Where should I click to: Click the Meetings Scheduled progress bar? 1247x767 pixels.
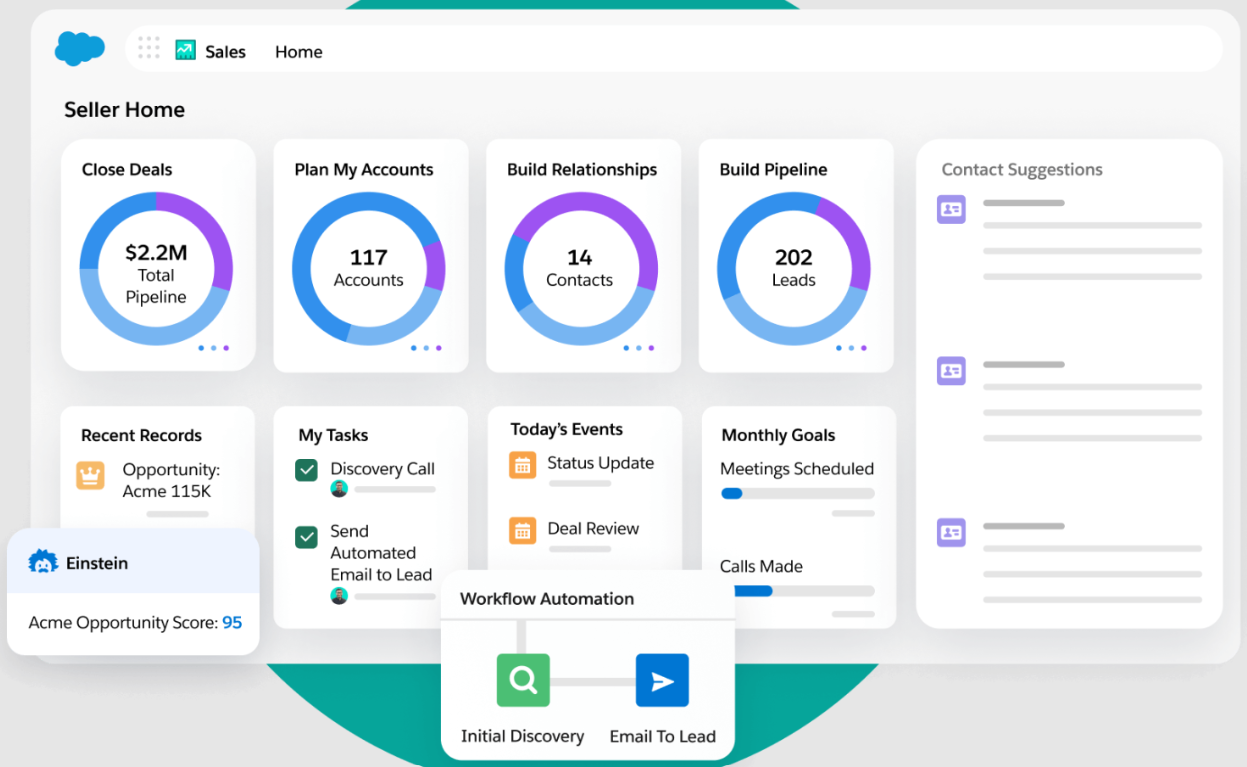pos(798,493)
